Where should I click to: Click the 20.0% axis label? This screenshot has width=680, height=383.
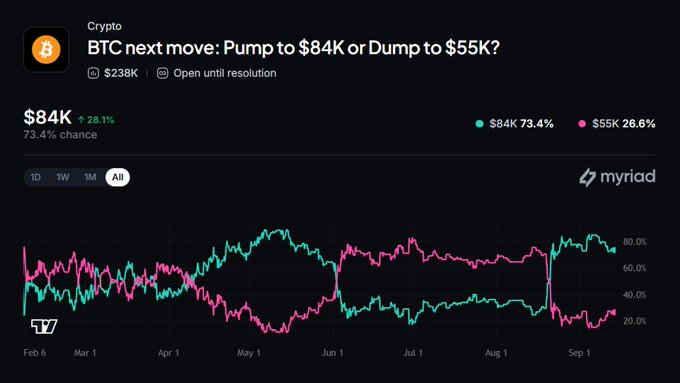(634, 321)
